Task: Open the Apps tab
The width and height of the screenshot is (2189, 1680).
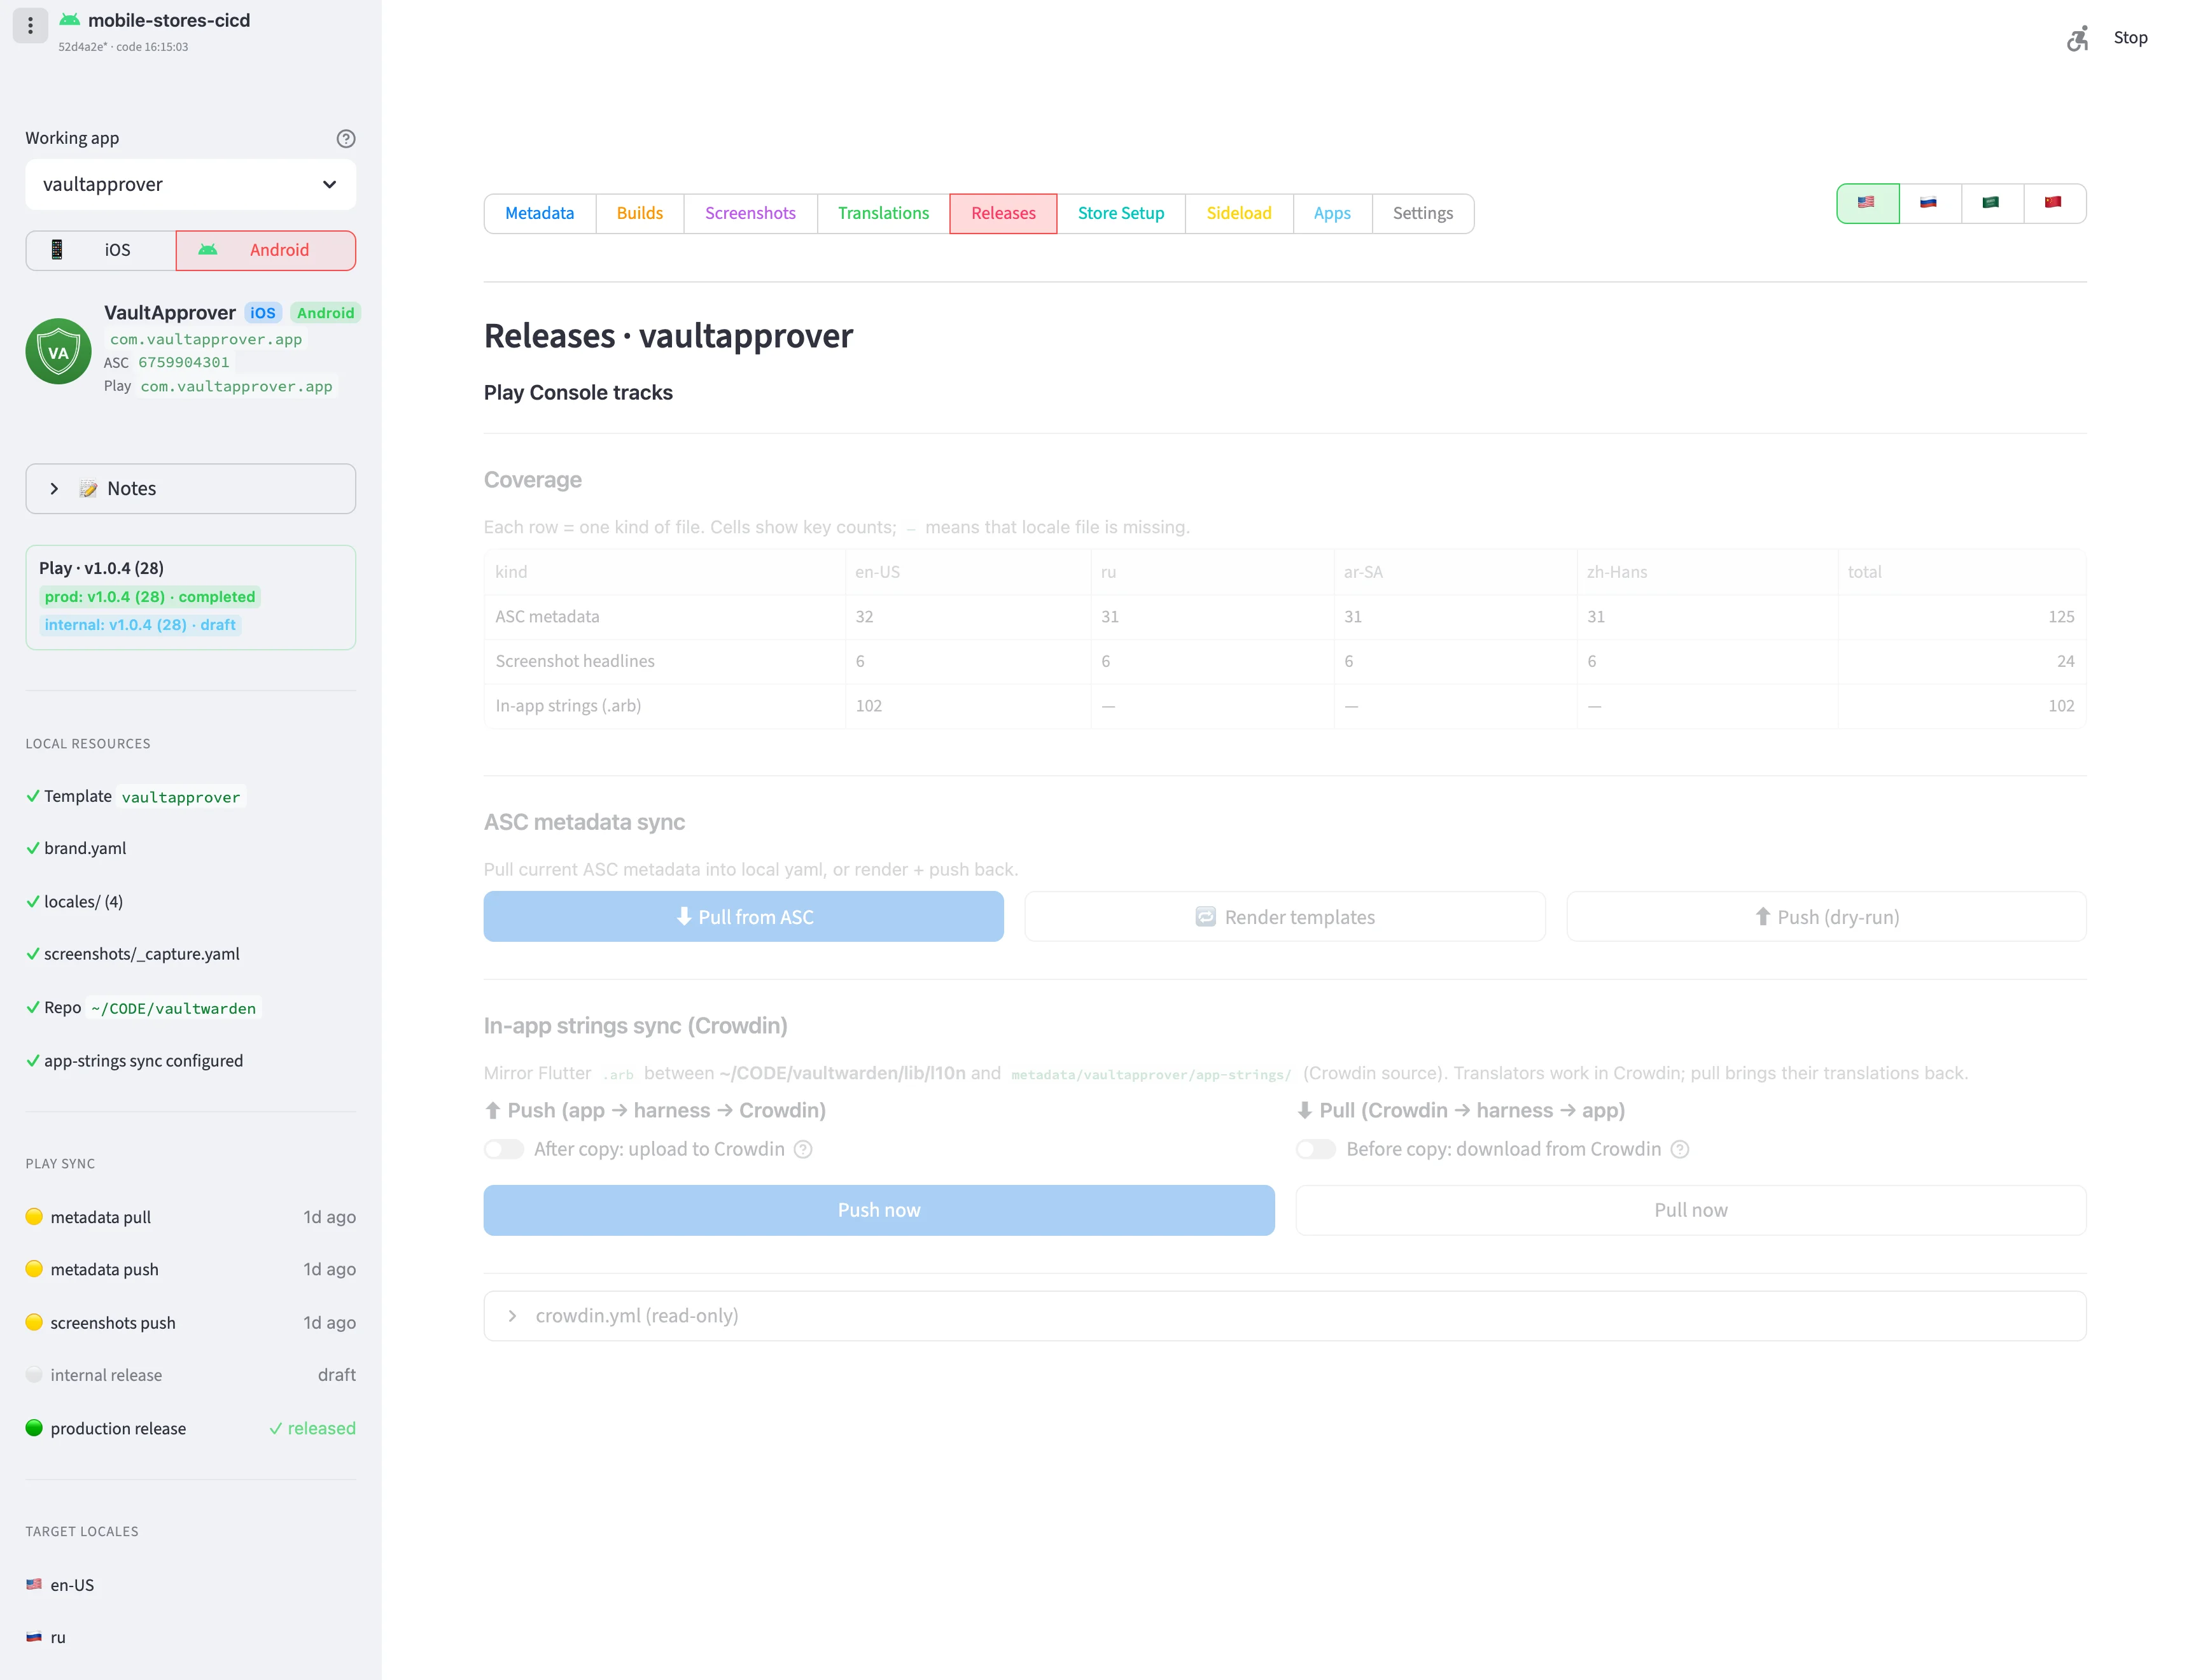Action: [x=1332, y=213]
